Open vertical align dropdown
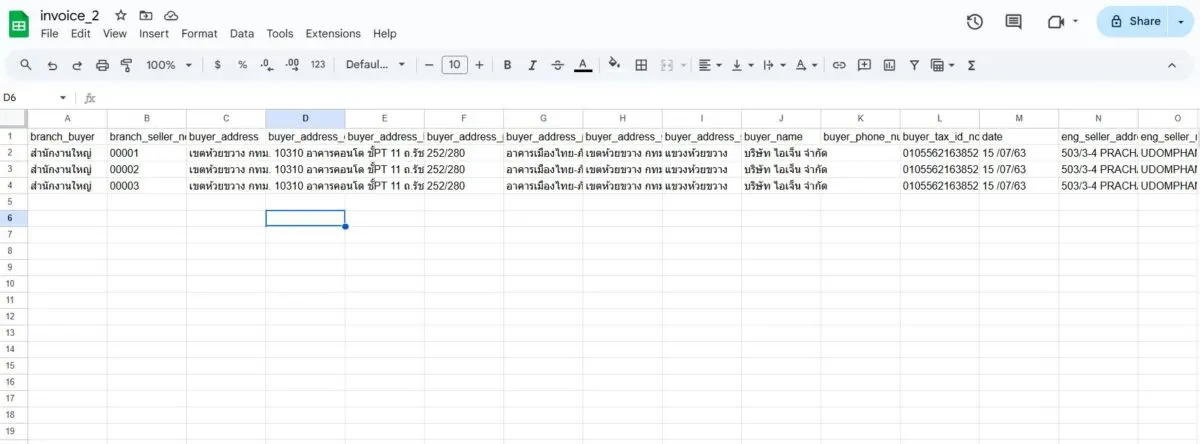The height and width of the screenshot is (444, 1200). tap(742, 65)
